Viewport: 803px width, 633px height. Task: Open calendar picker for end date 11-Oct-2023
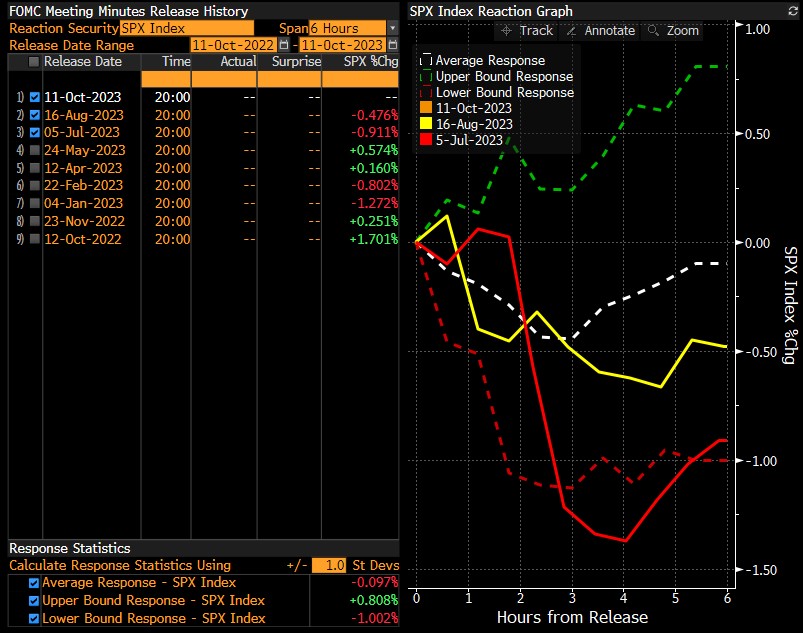(392, 45)
